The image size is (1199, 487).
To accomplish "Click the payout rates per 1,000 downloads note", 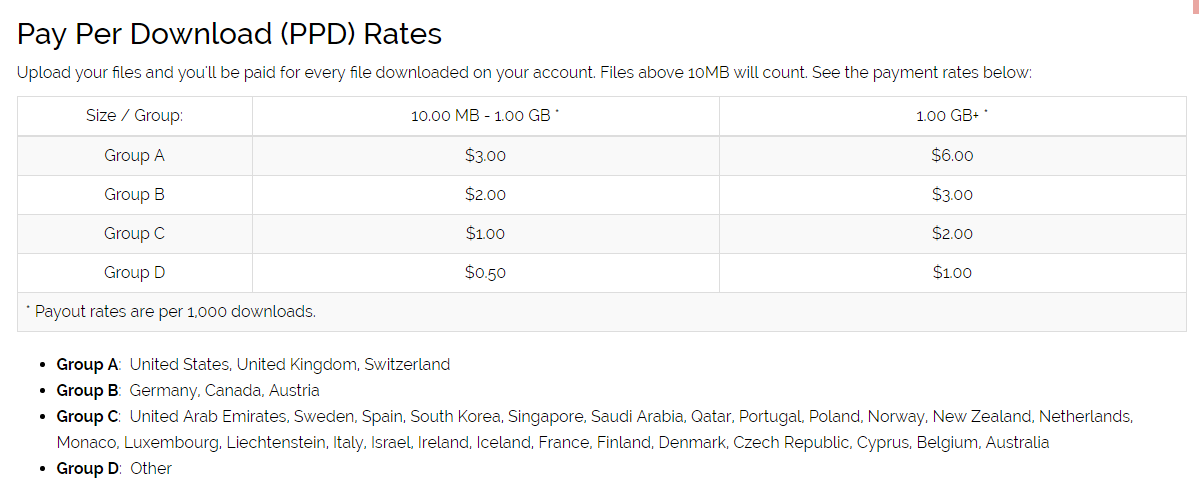I will click(x=171, y=311).
